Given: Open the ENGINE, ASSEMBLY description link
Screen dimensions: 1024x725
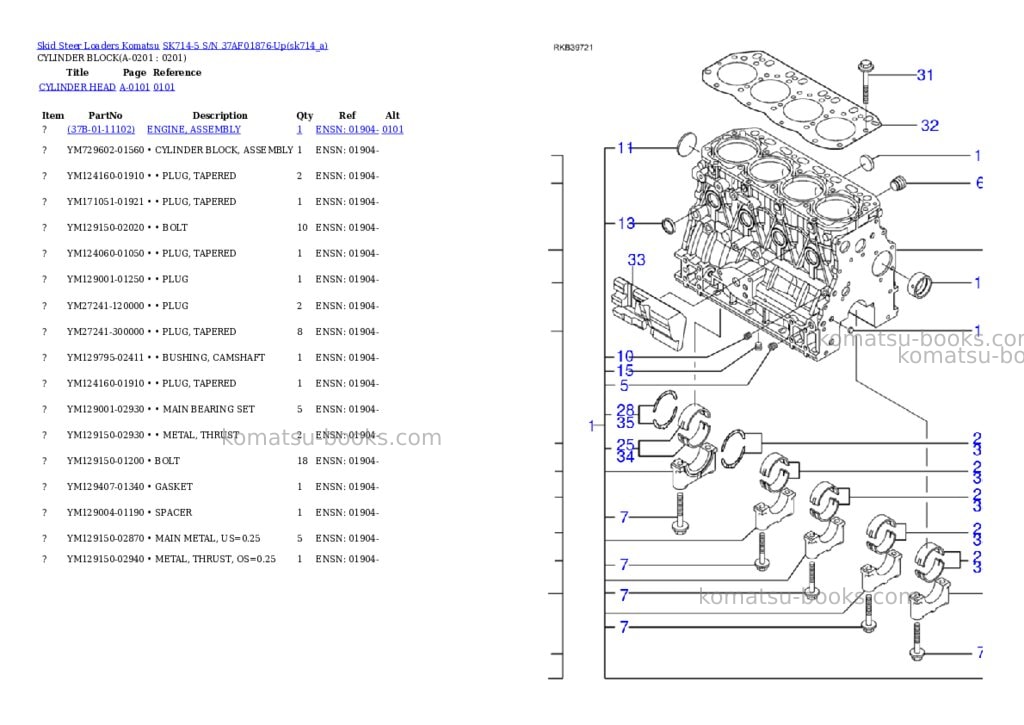Looking at the screenshot, I should [194, 129].
